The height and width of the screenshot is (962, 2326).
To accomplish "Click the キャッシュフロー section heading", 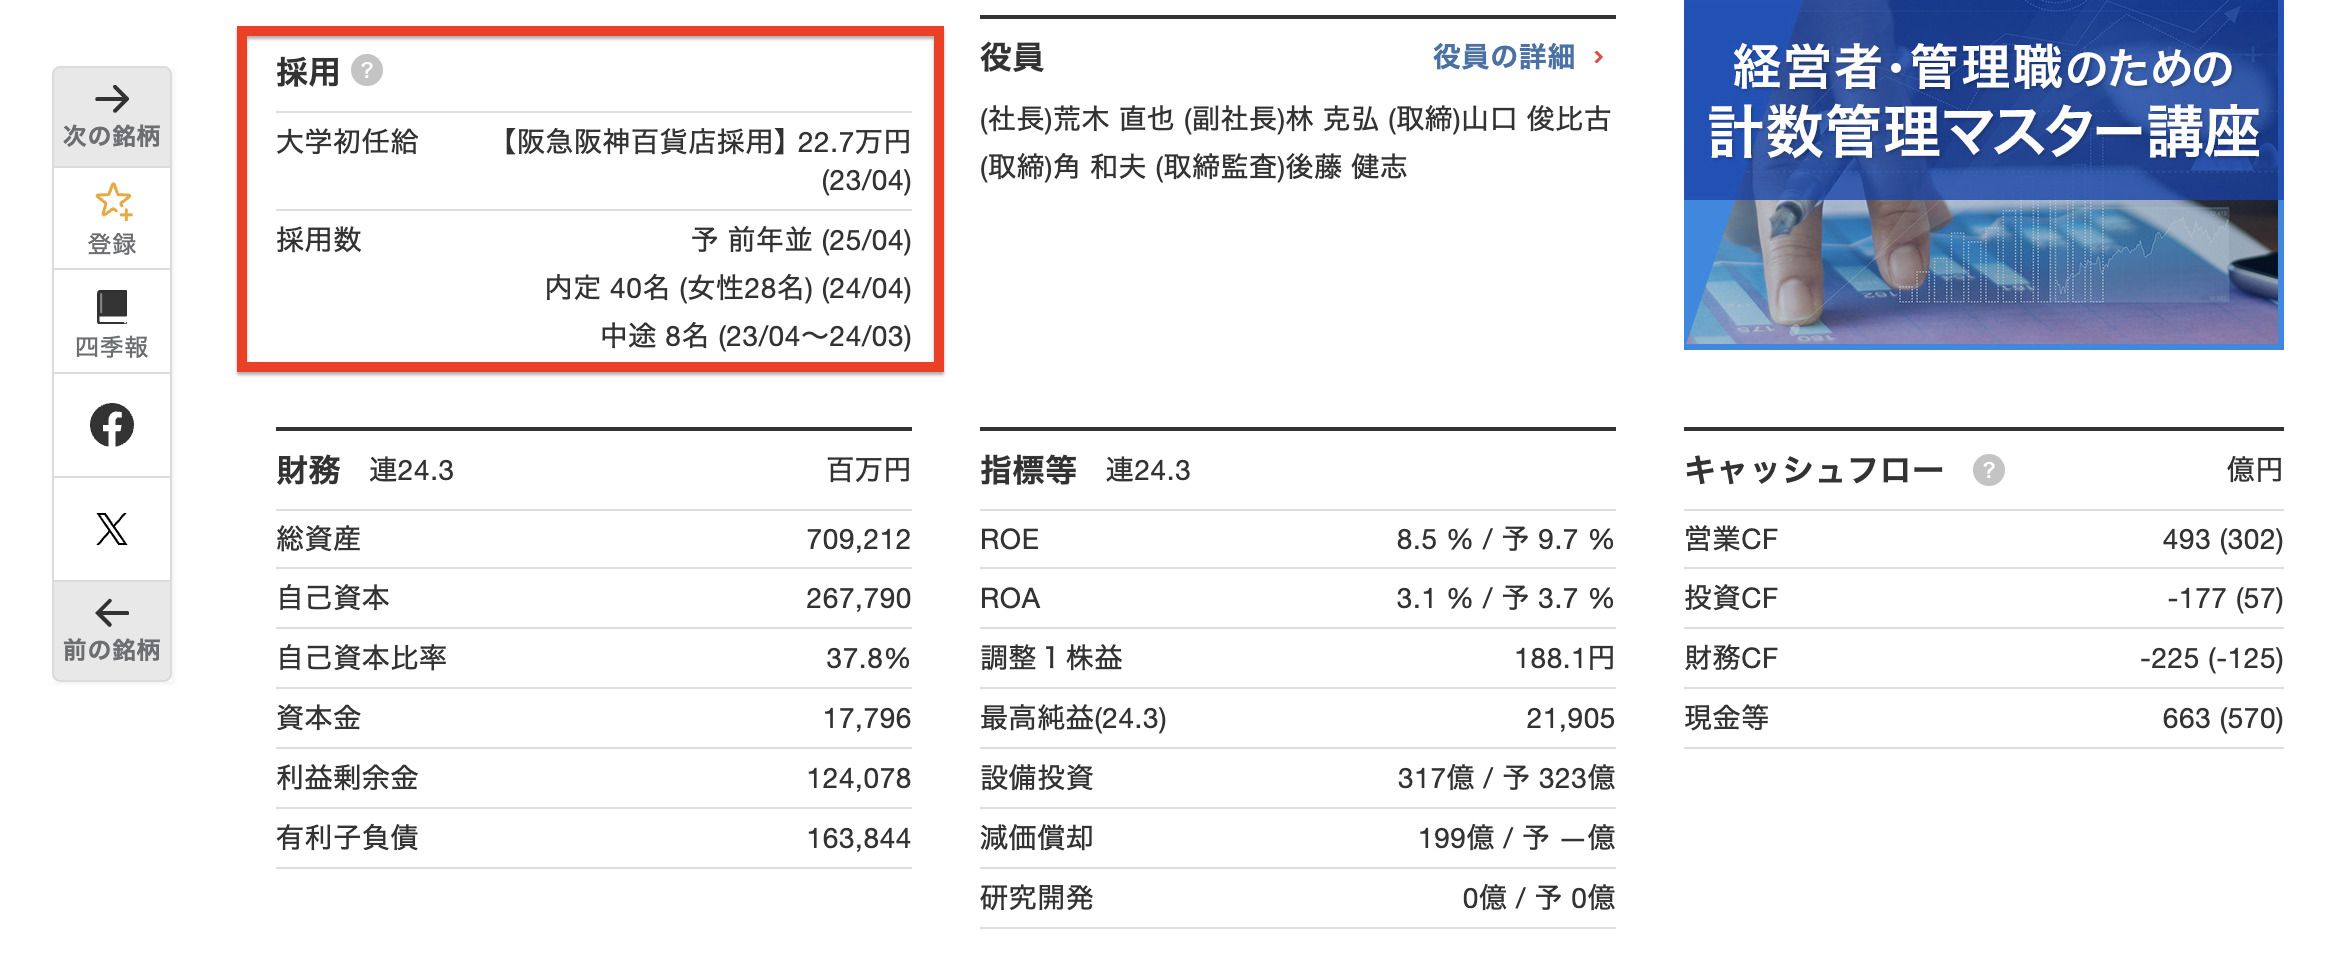I will click(1814, 470).
